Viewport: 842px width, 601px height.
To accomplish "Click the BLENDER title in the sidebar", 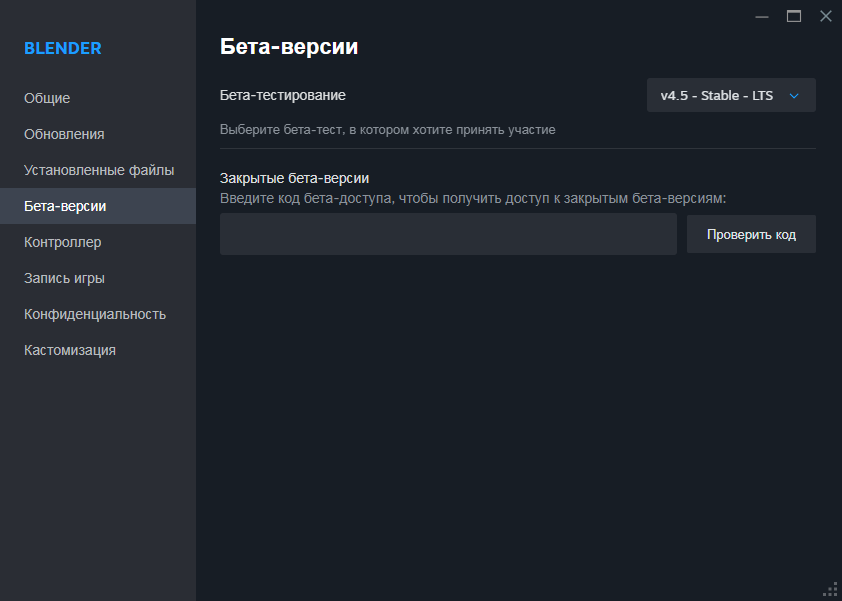I will 63,48.
